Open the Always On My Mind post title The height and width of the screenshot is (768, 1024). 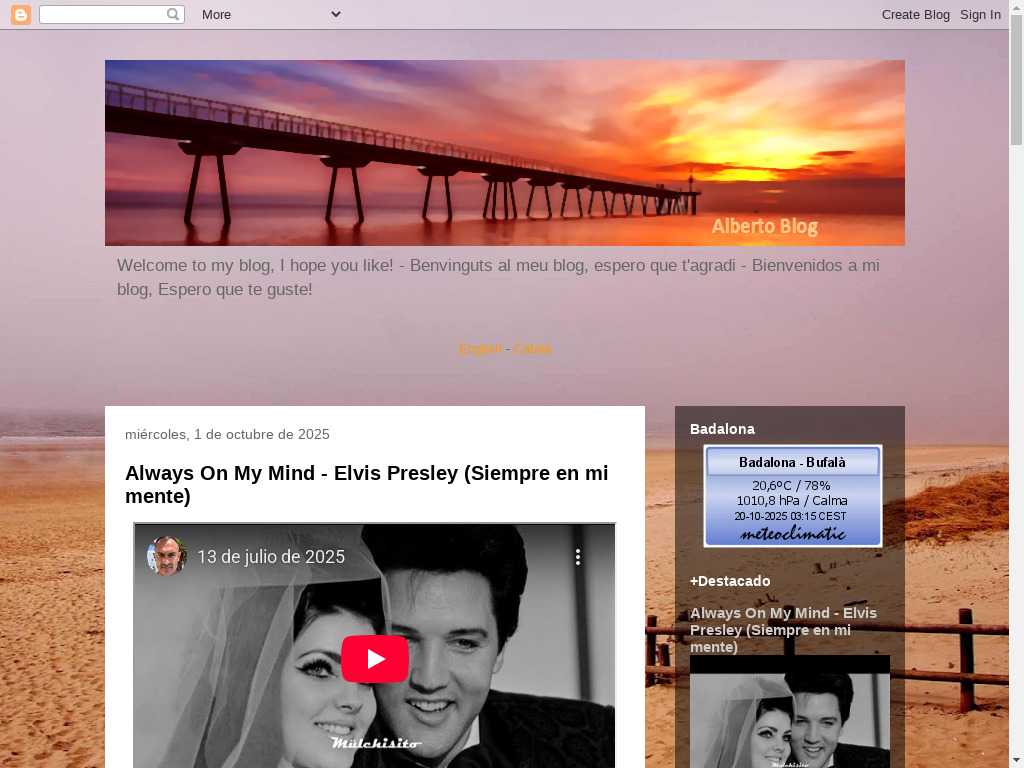[366, 484]
